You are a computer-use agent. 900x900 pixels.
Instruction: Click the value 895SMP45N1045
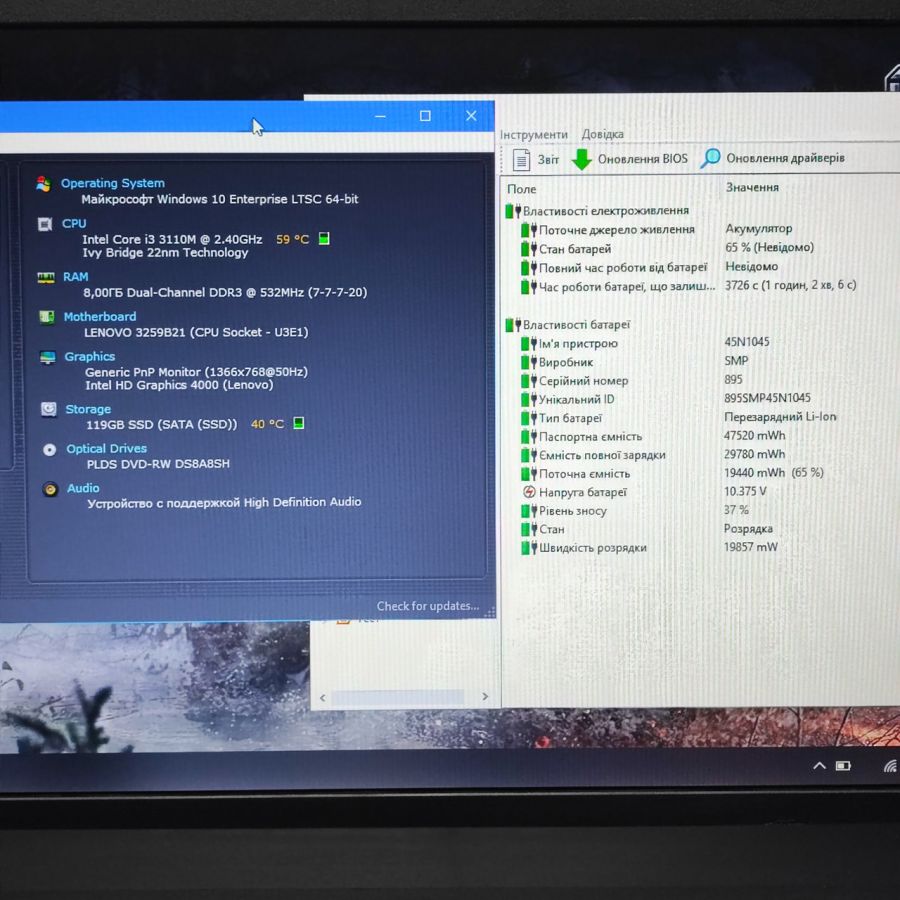pyautogui.click(x=767, y=398)
